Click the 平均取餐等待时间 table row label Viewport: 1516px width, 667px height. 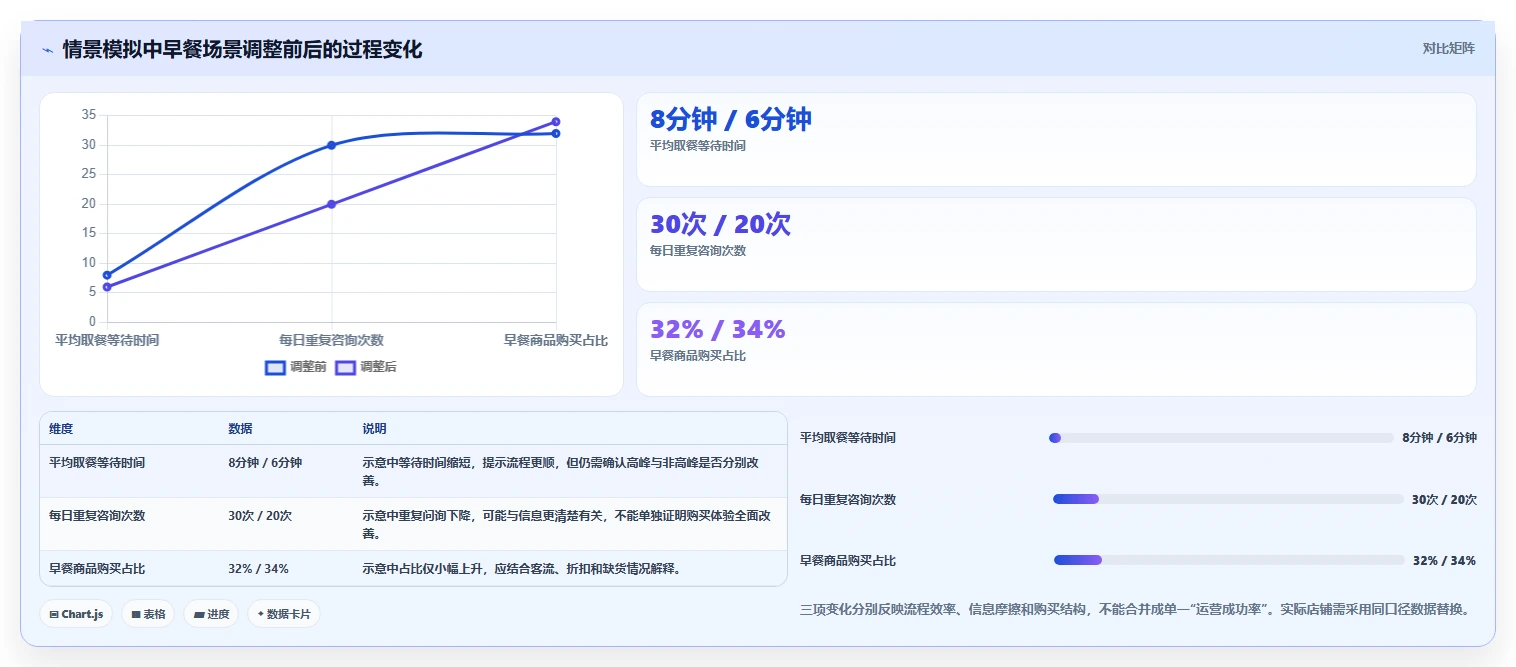pyautogui.click(x=97, y=463)
